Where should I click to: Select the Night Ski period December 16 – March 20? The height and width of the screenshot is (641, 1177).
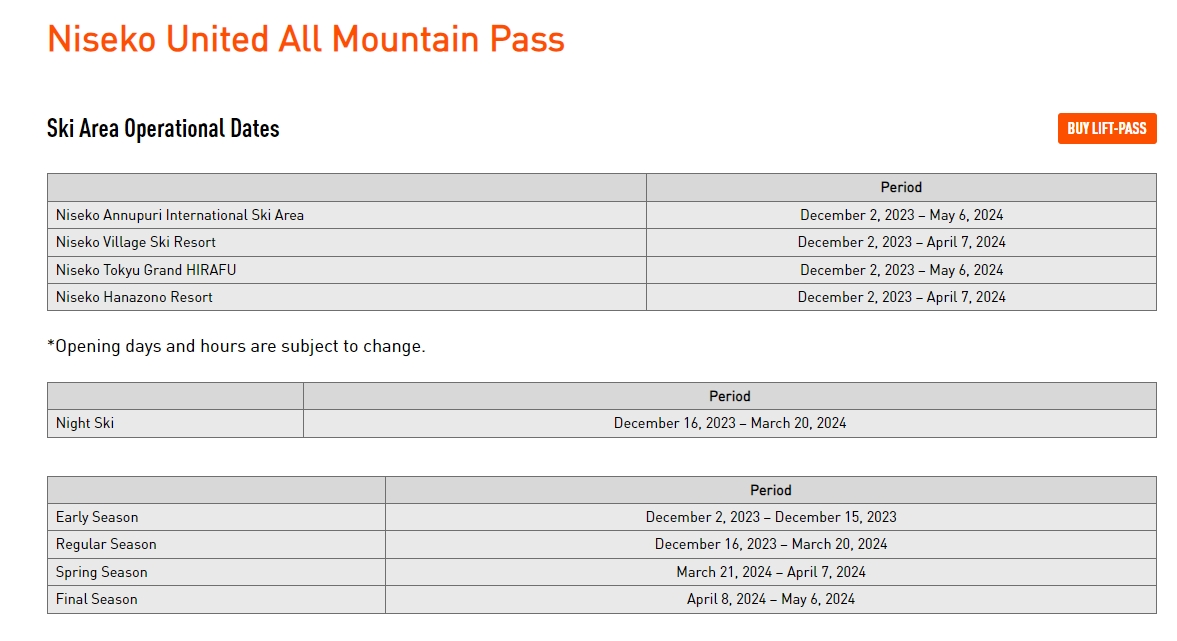pyautogui.click(x=730, y=423)
